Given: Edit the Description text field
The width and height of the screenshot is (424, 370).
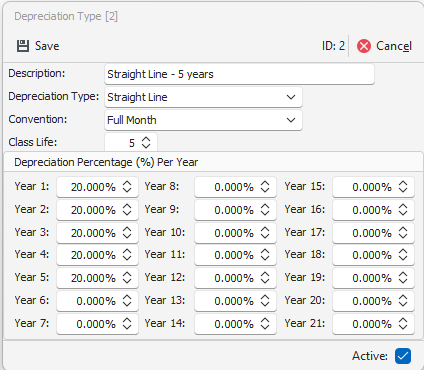Looking at the screenshot, I should [239, 74].
